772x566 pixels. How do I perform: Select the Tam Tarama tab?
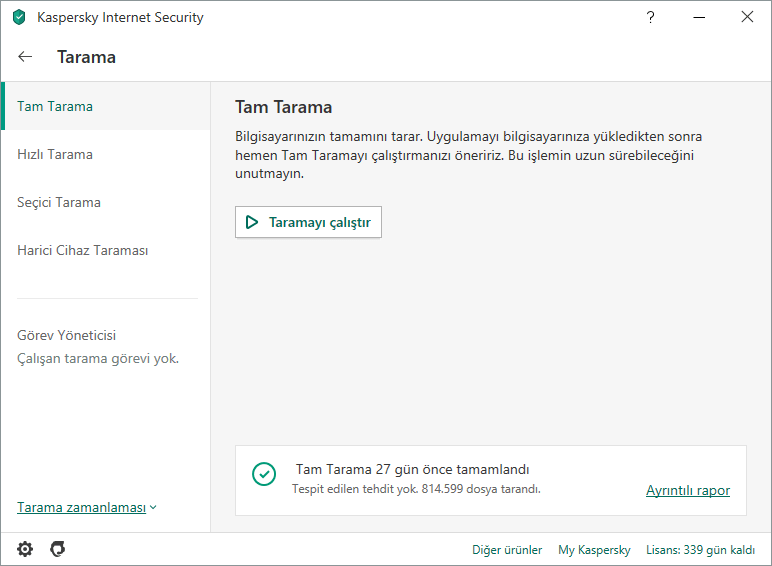click(55, 106)
